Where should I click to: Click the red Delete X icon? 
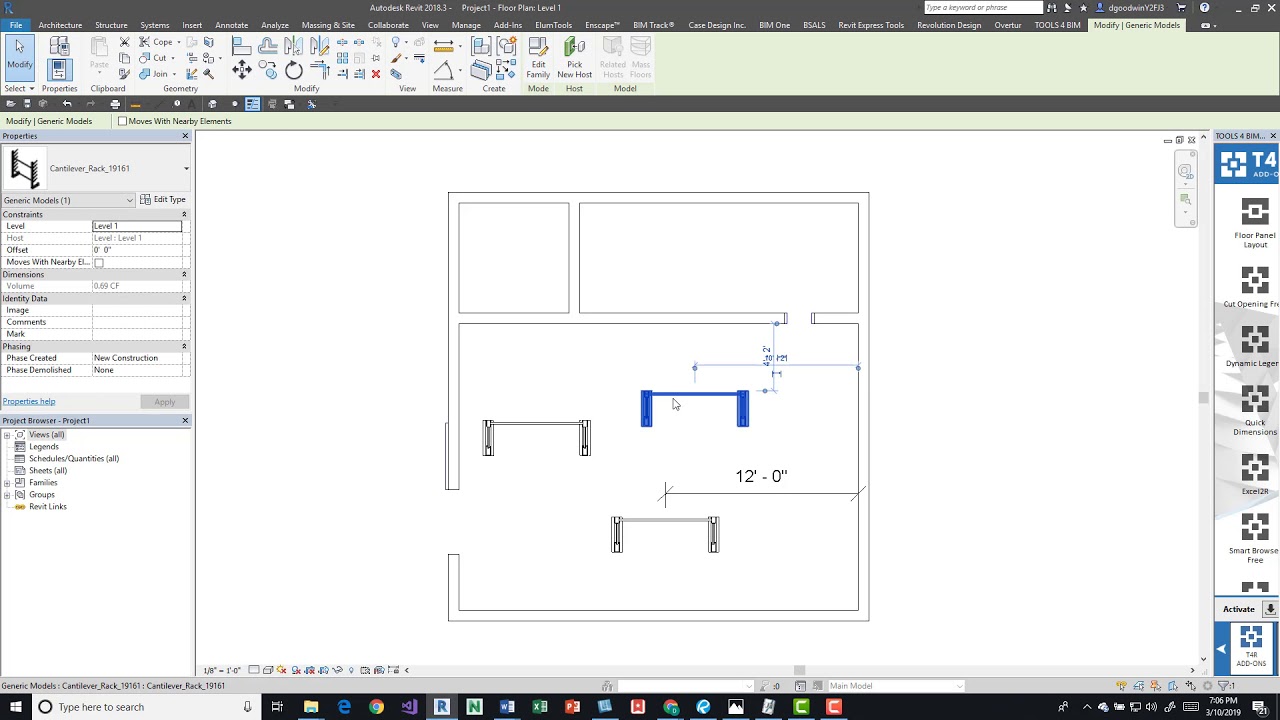(x=375, y=73)
